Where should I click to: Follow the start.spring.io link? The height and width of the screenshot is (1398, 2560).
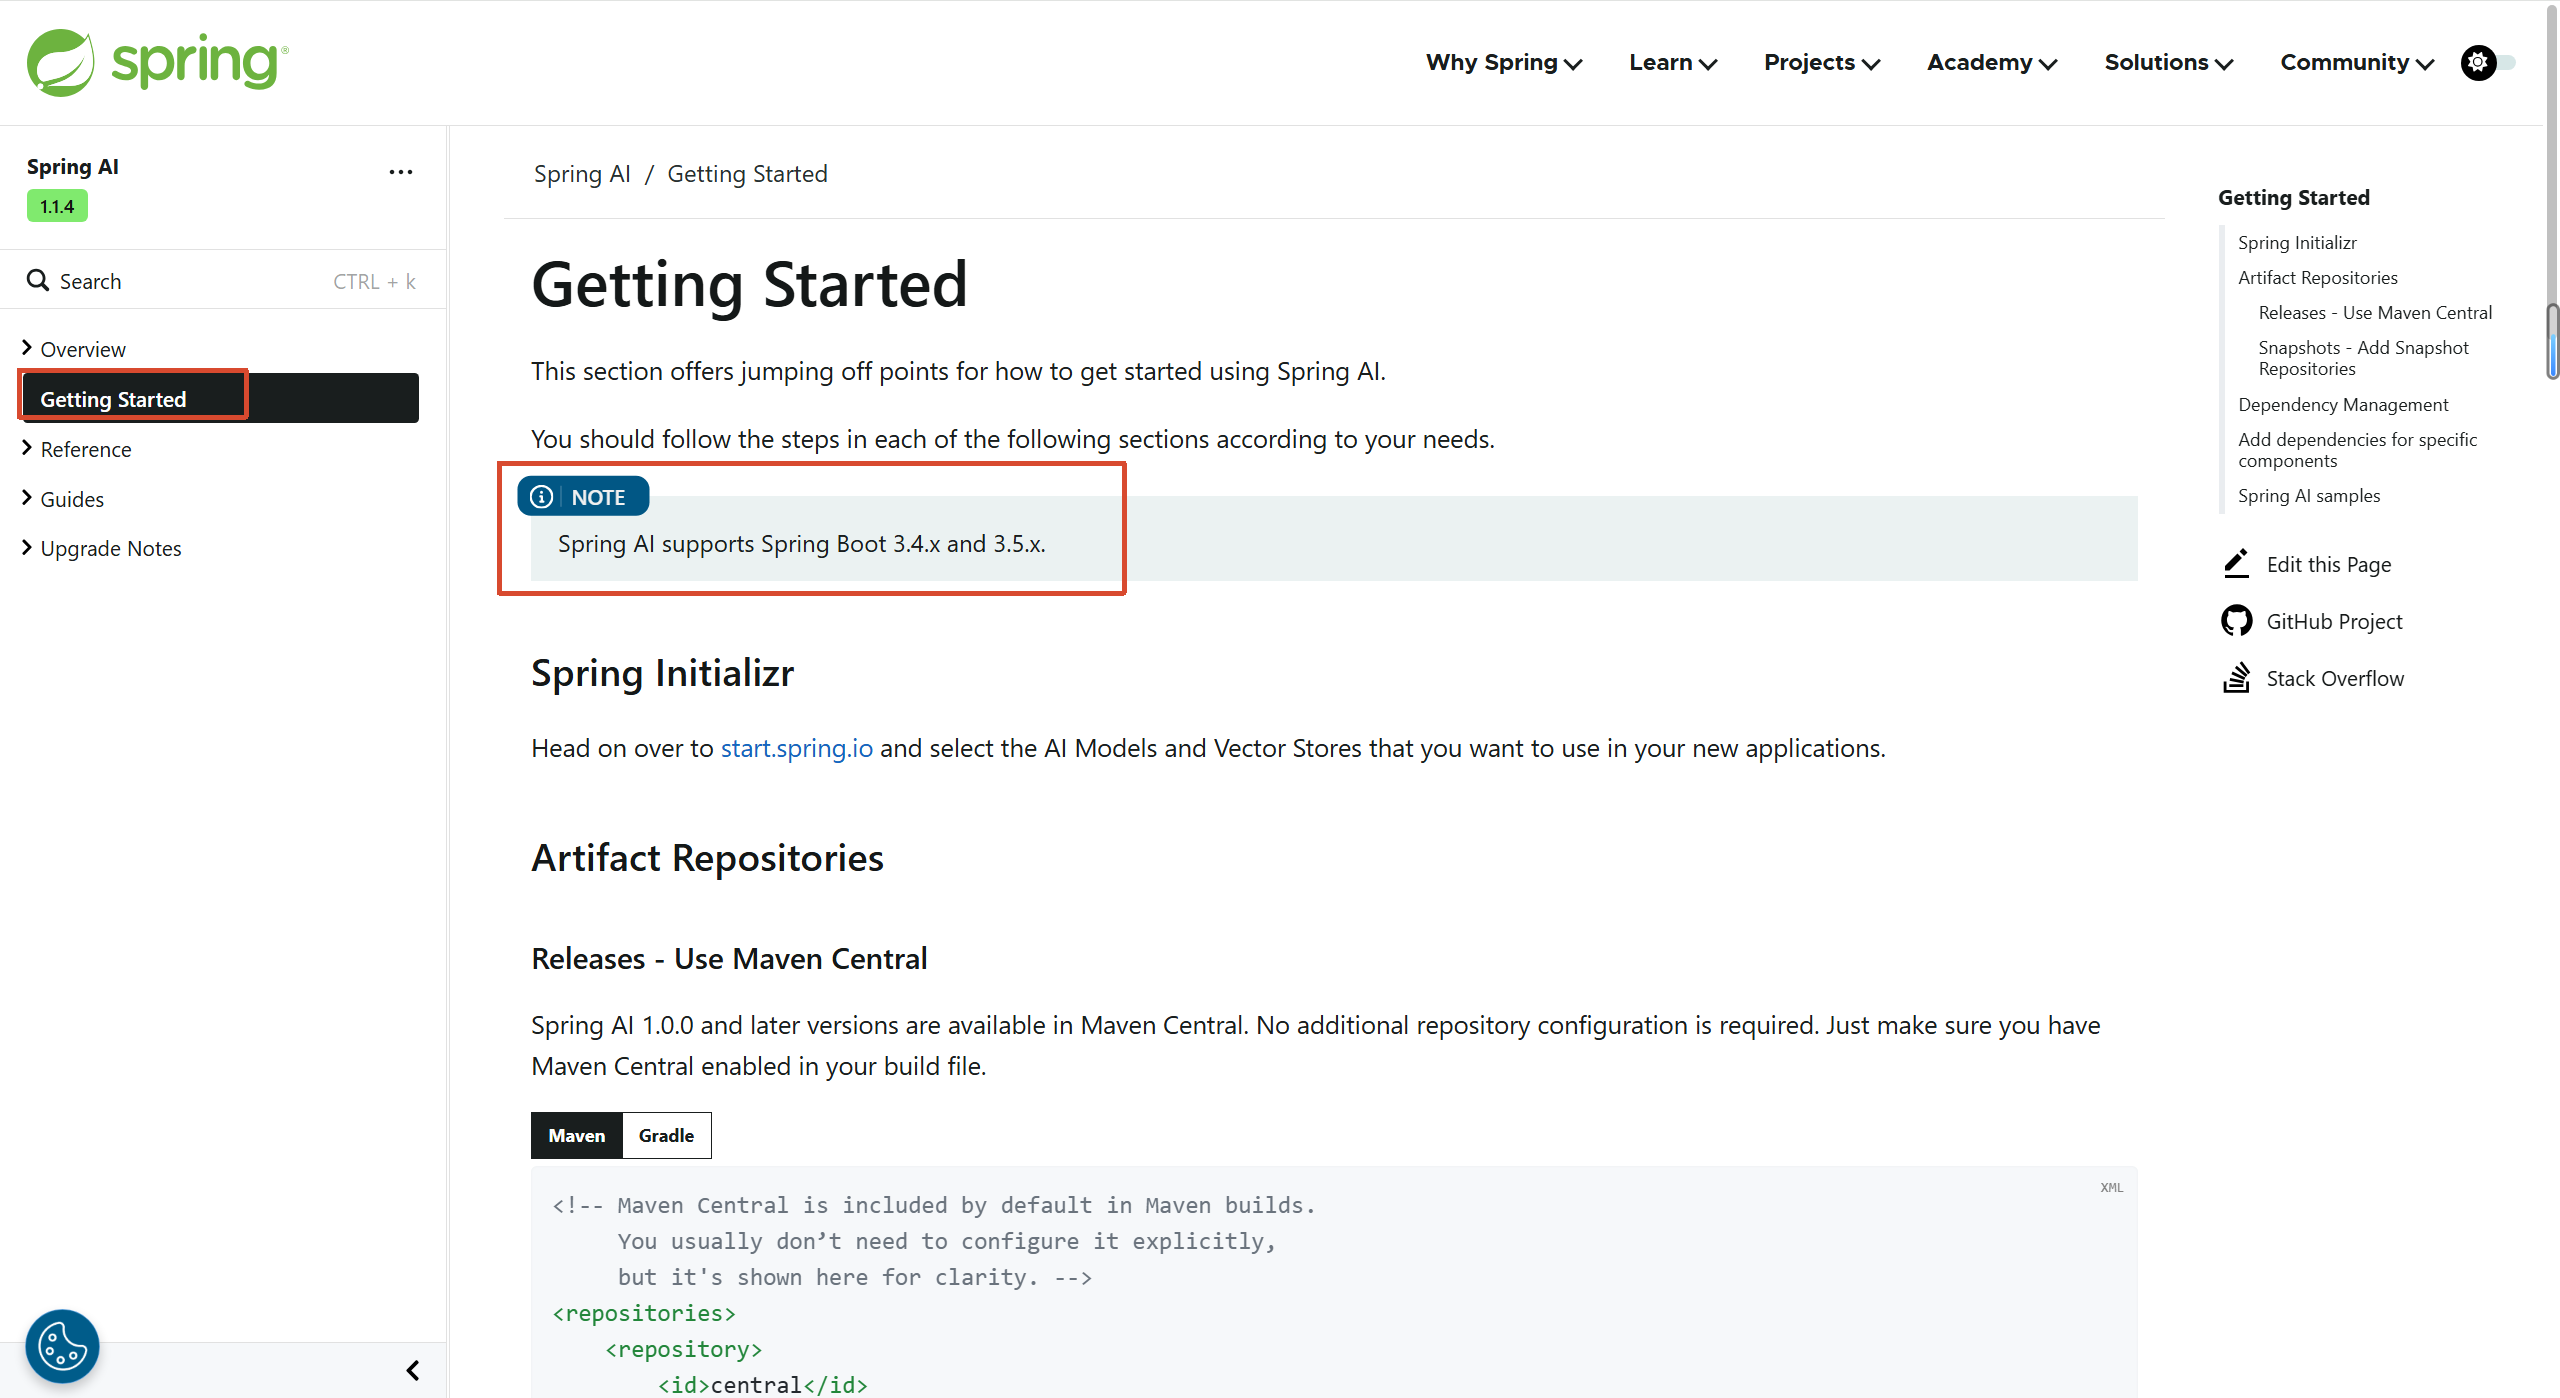796,748
